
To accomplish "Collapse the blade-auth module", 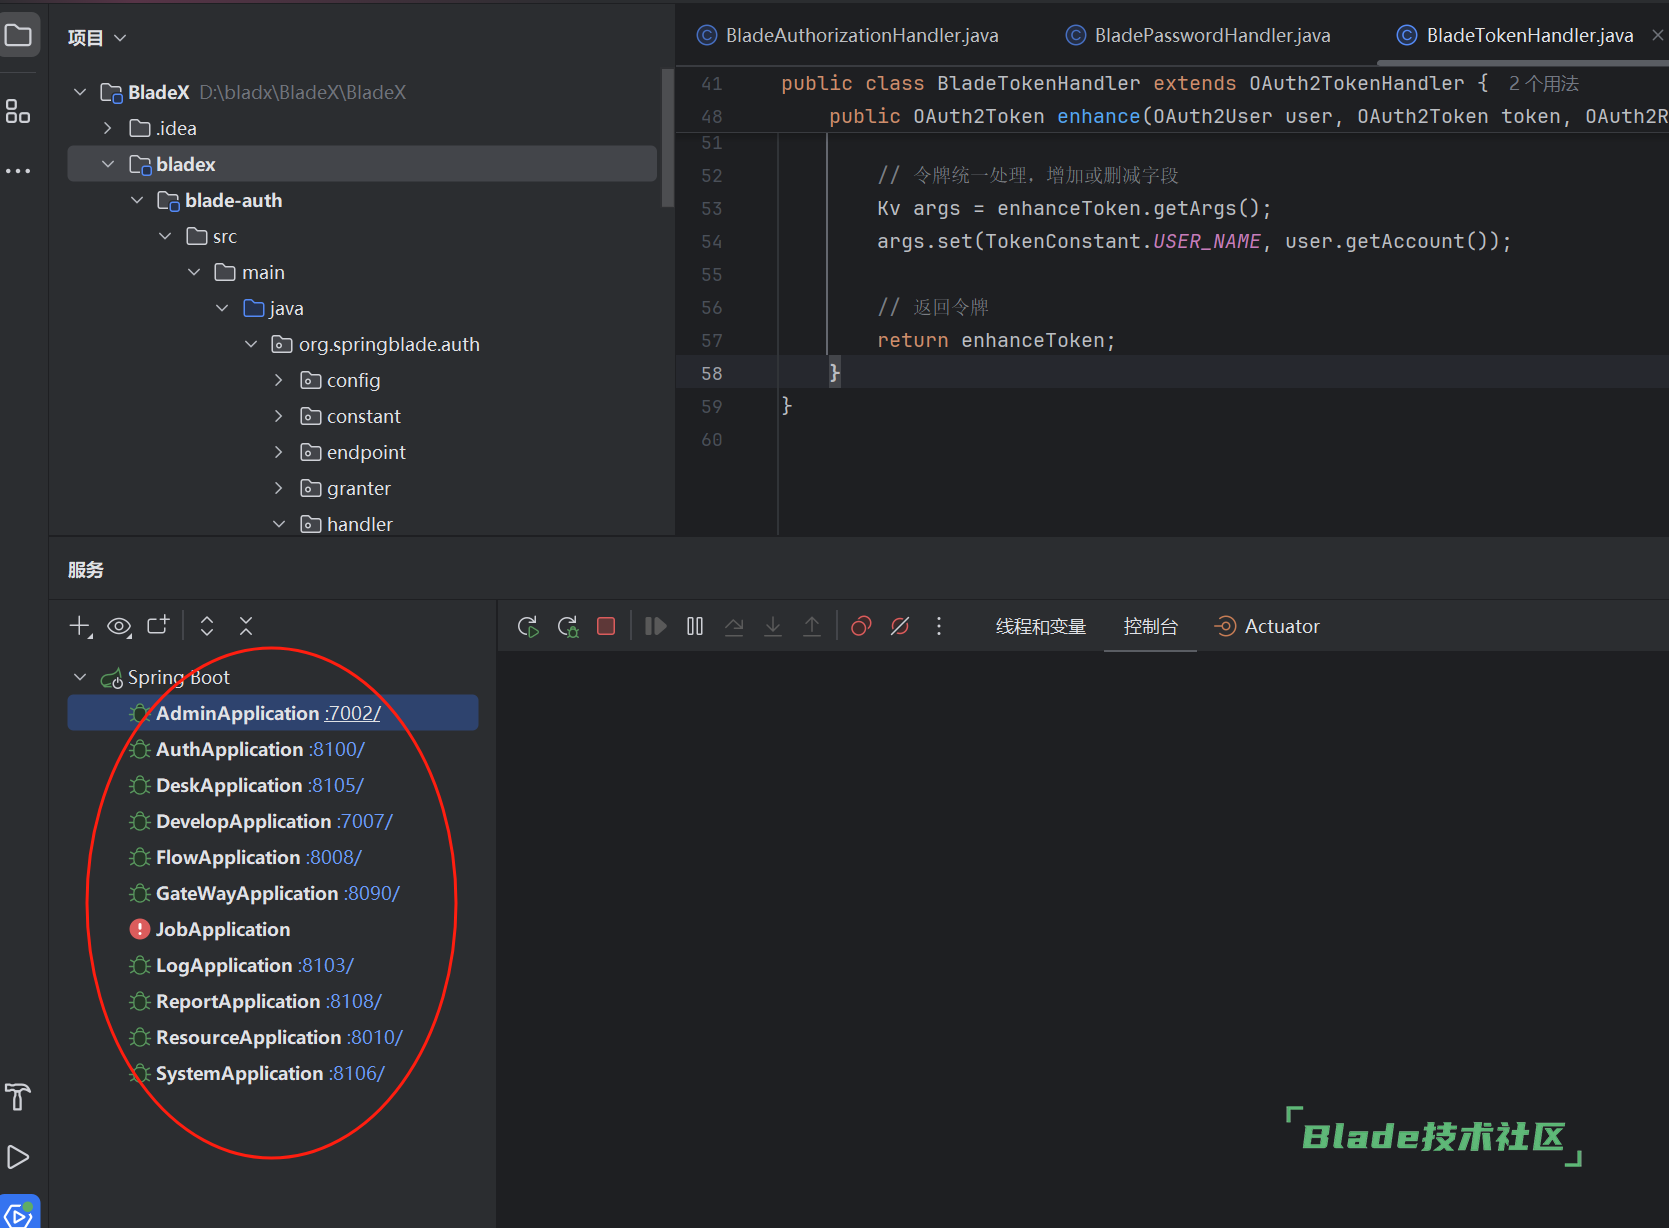I will (137, 200).
